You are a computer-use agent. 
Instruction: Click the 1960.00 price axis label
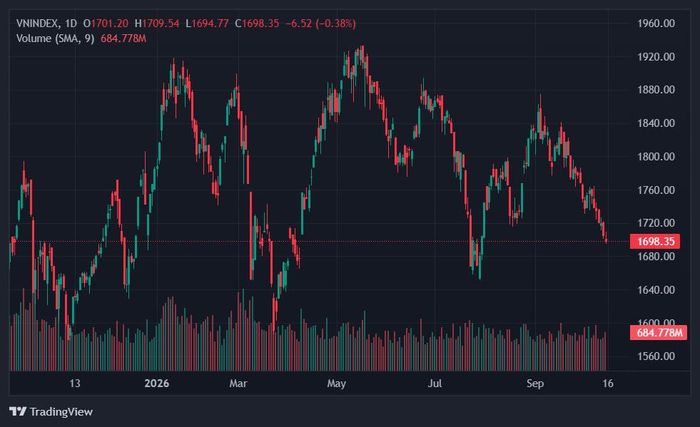(656, 23)
